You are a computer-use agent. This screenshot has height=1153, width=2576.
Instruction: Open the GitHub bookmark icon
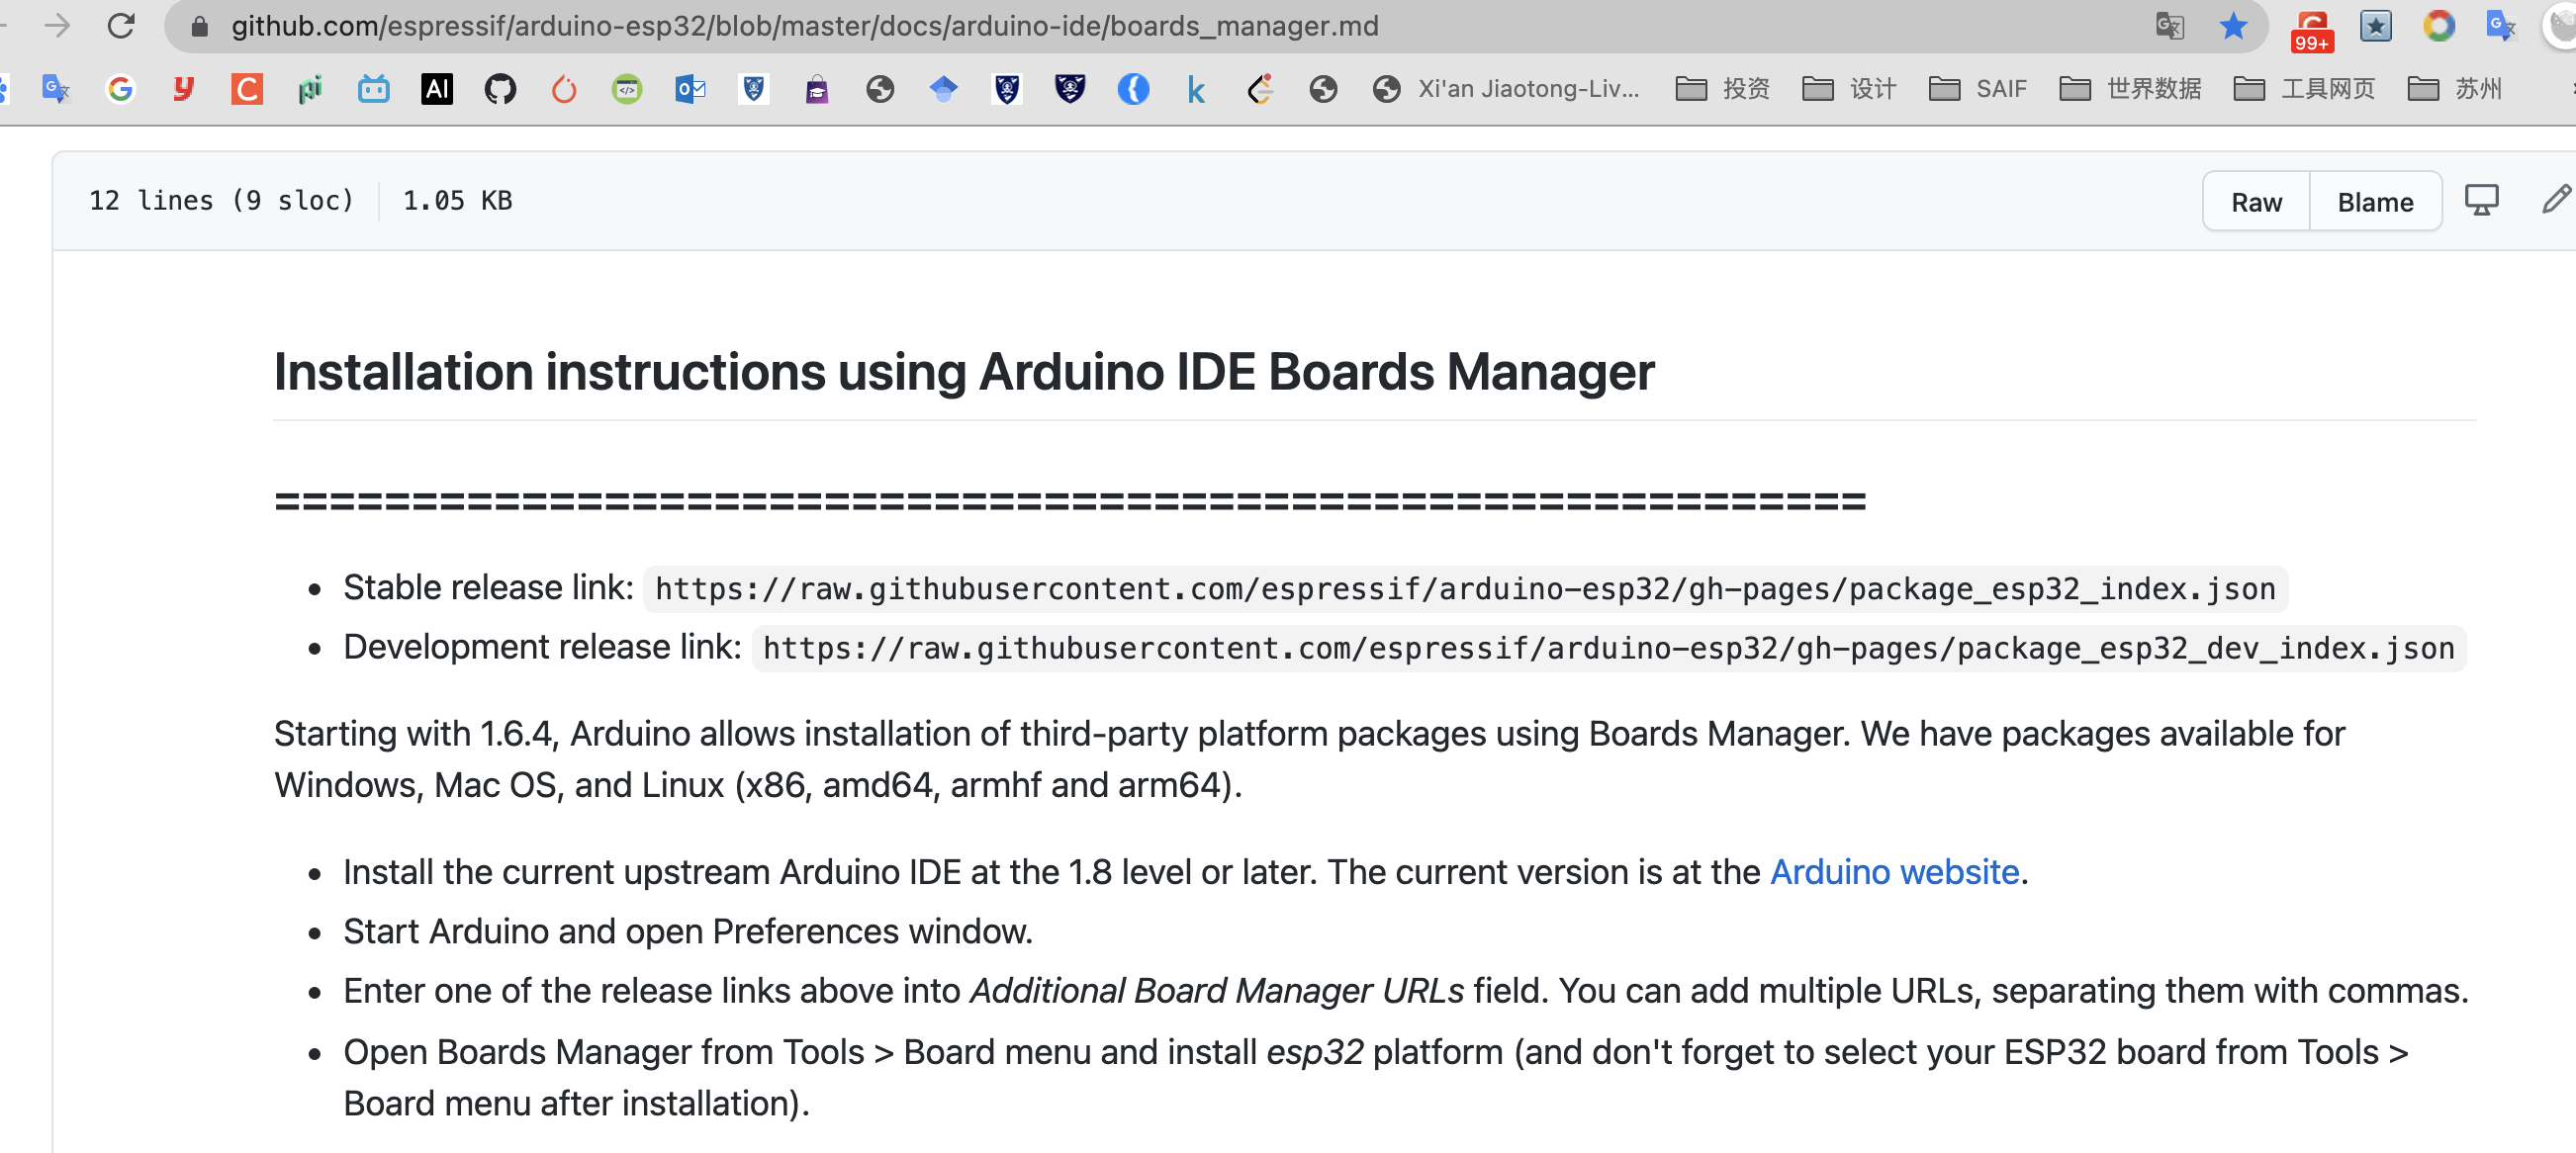500,89
